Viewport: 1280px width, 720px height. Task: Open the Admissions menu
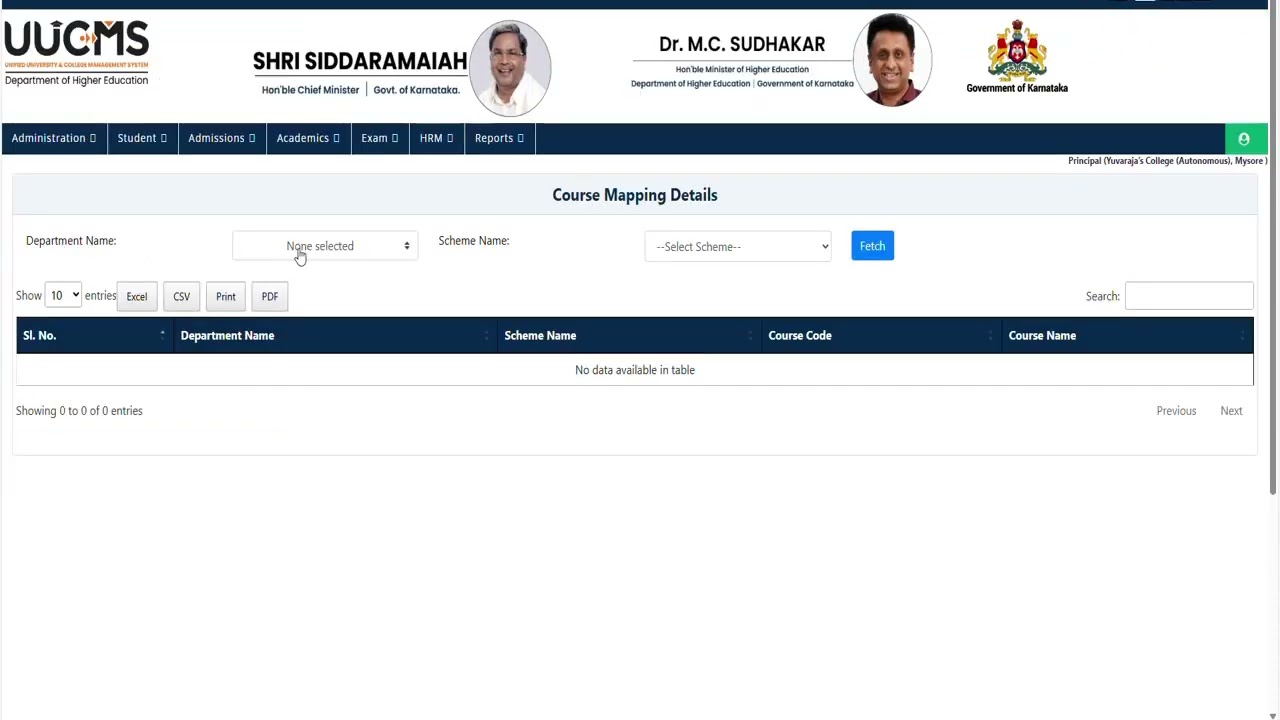(x=222, y=138)
